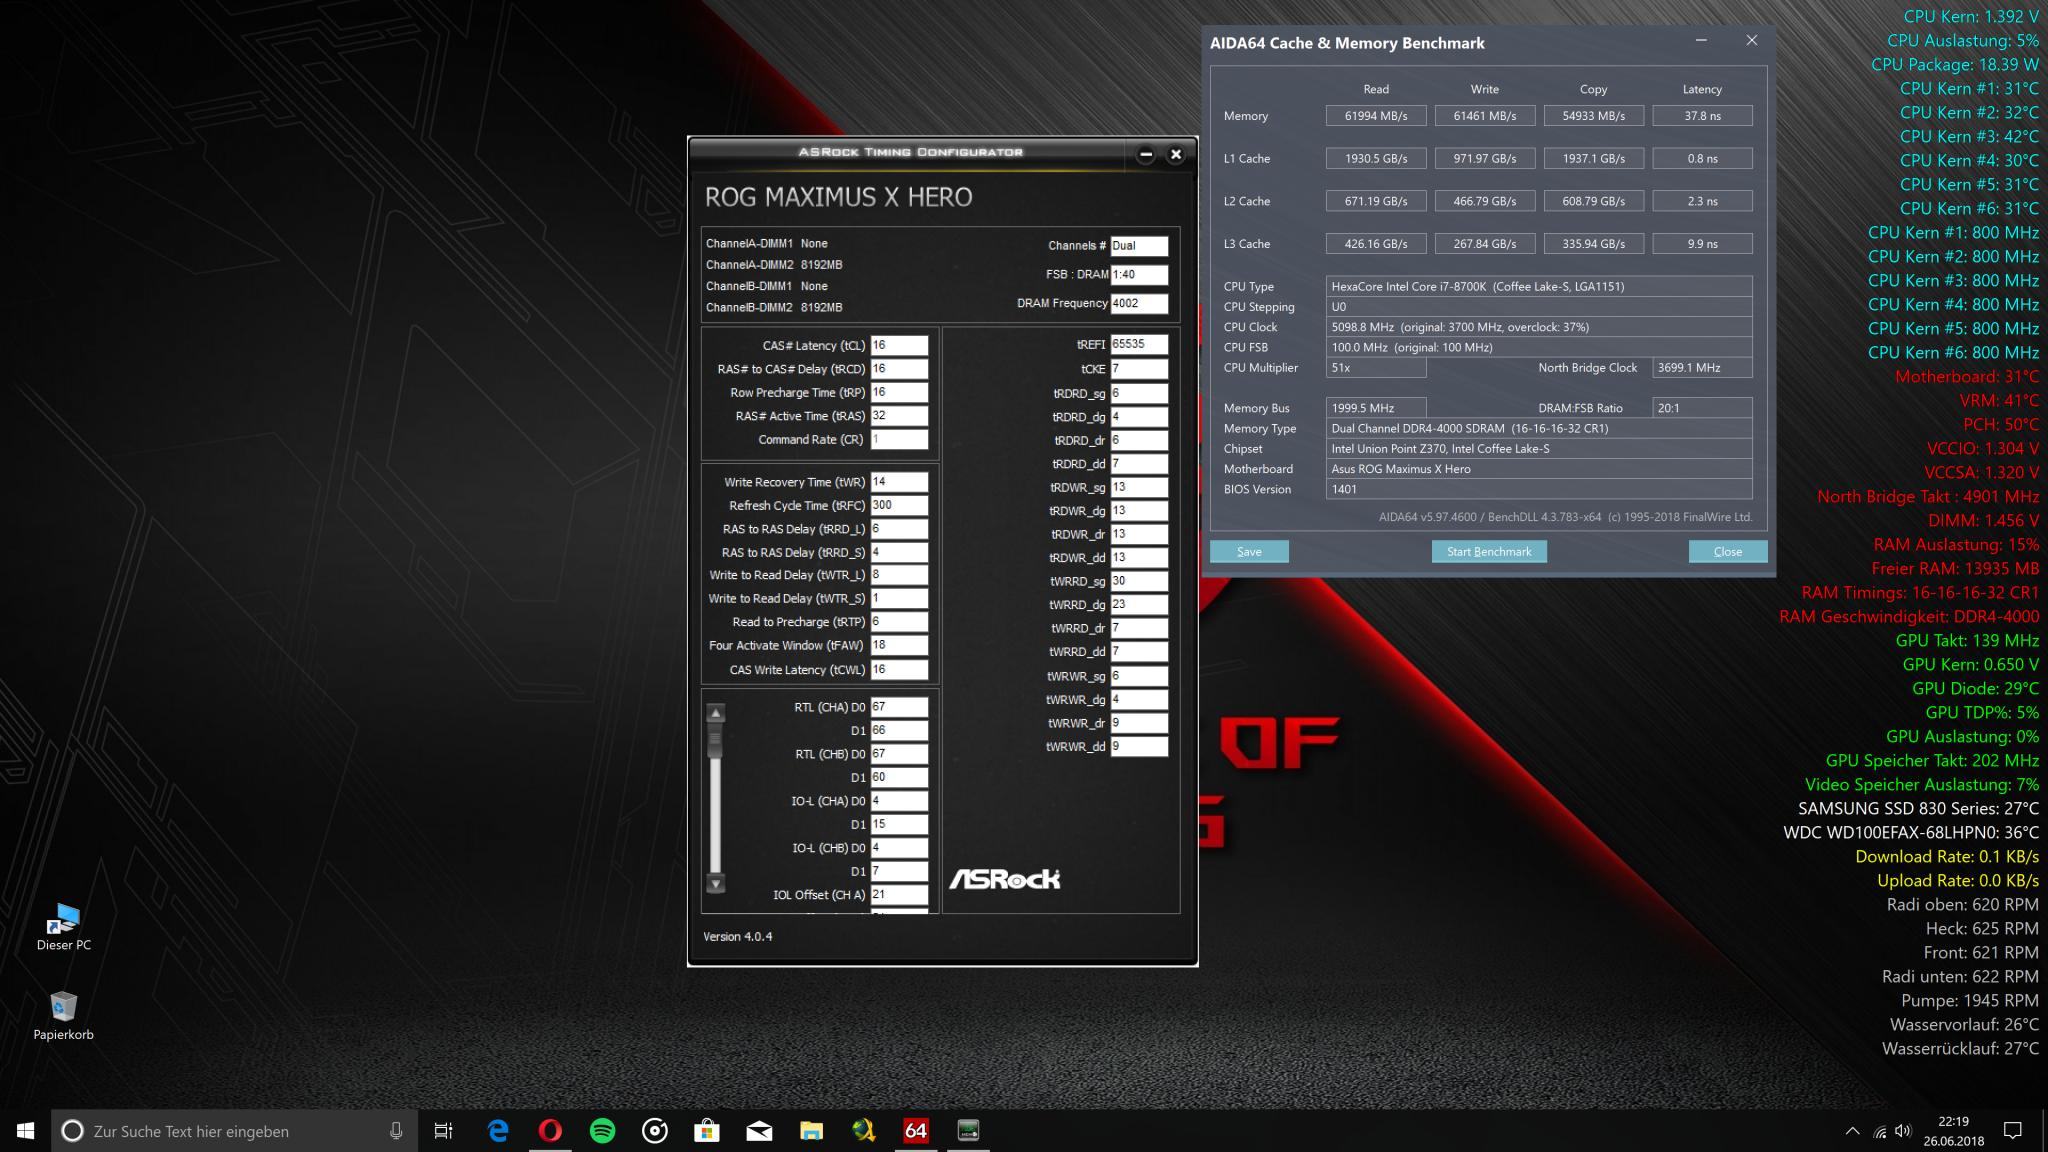Click the North Bridge Clock 3699.1 MHz value
This screenshot has width=2048, height=1152.
(x=1702, y=368)
